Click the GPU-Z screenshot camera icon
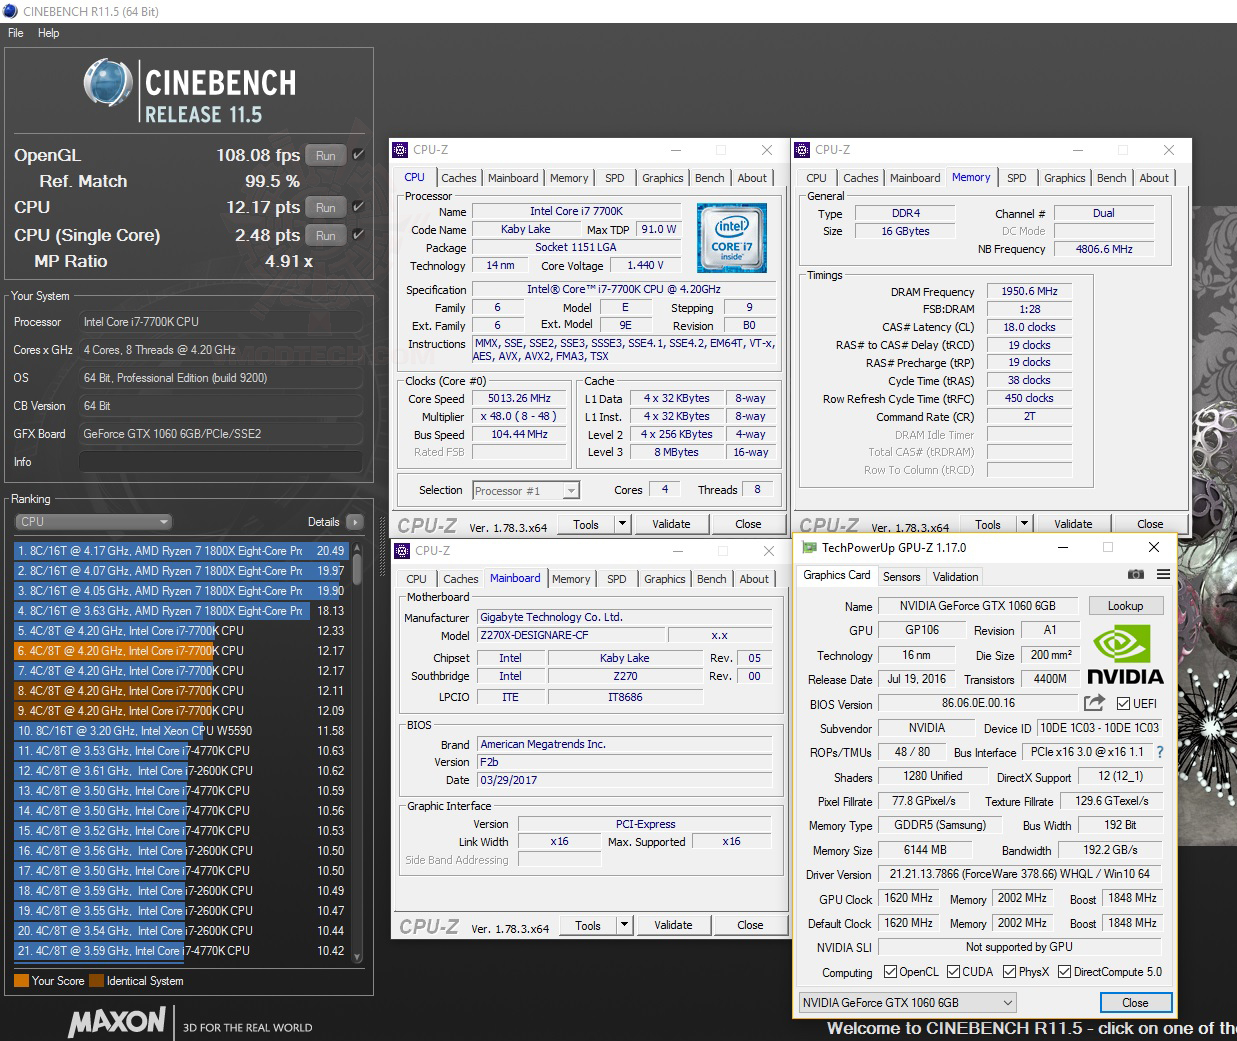 click(1136, 575)
